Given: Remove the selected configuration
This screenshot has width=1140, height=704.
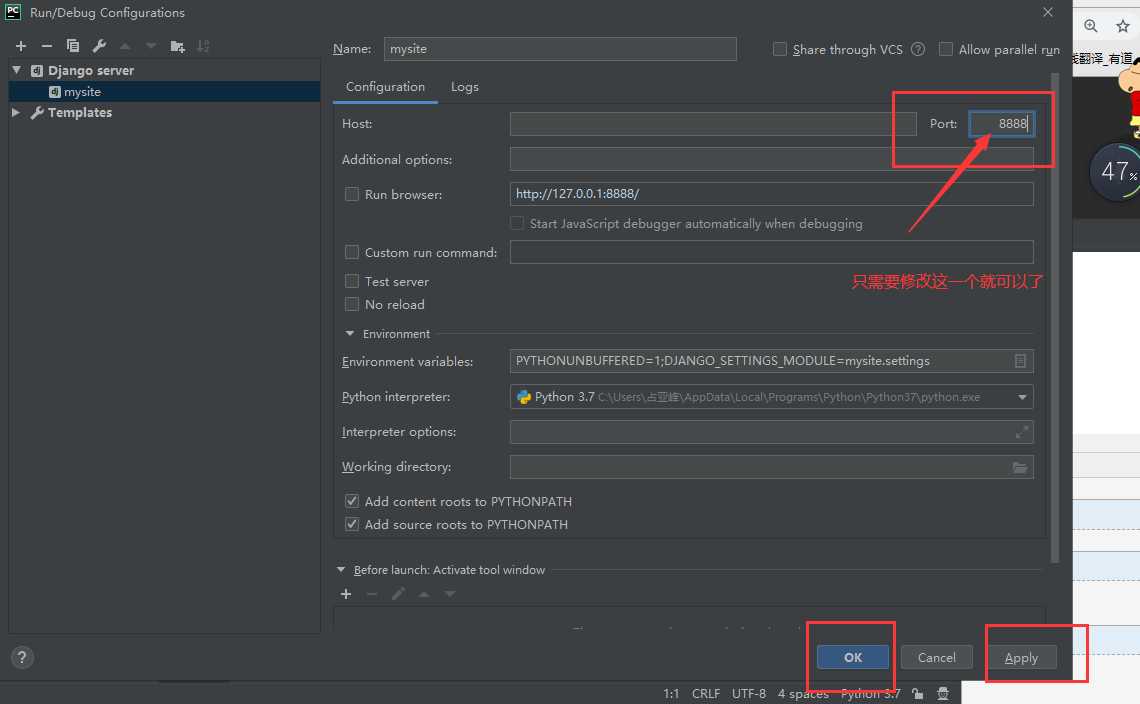Looking at the screenshot, I should tap(47, 46).
